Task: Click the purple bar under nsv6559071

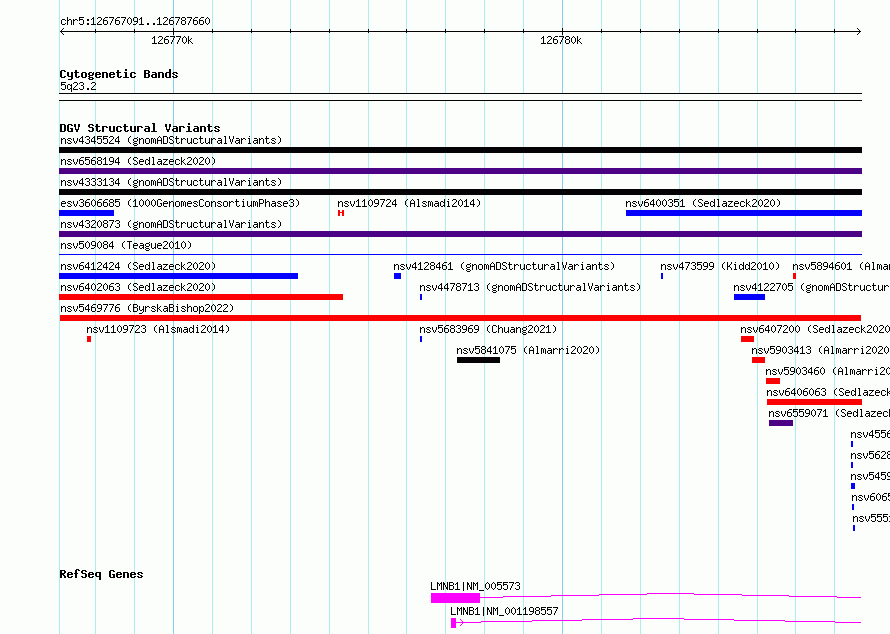Action: [781, 423]
